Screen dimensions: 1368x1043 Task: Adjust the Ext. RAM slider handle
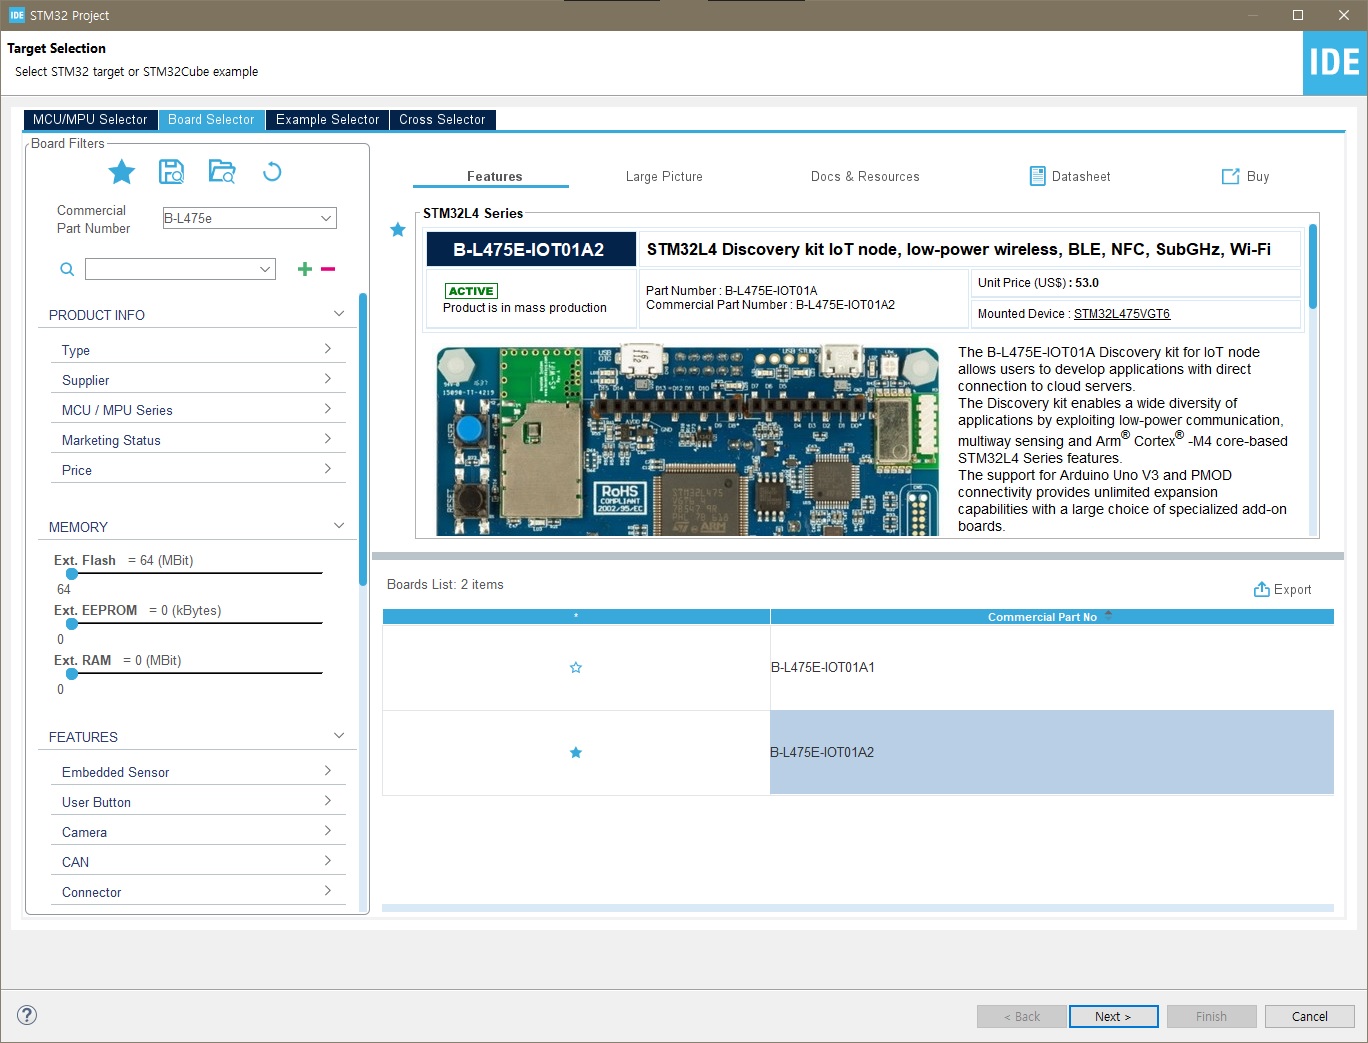point(72,673)
